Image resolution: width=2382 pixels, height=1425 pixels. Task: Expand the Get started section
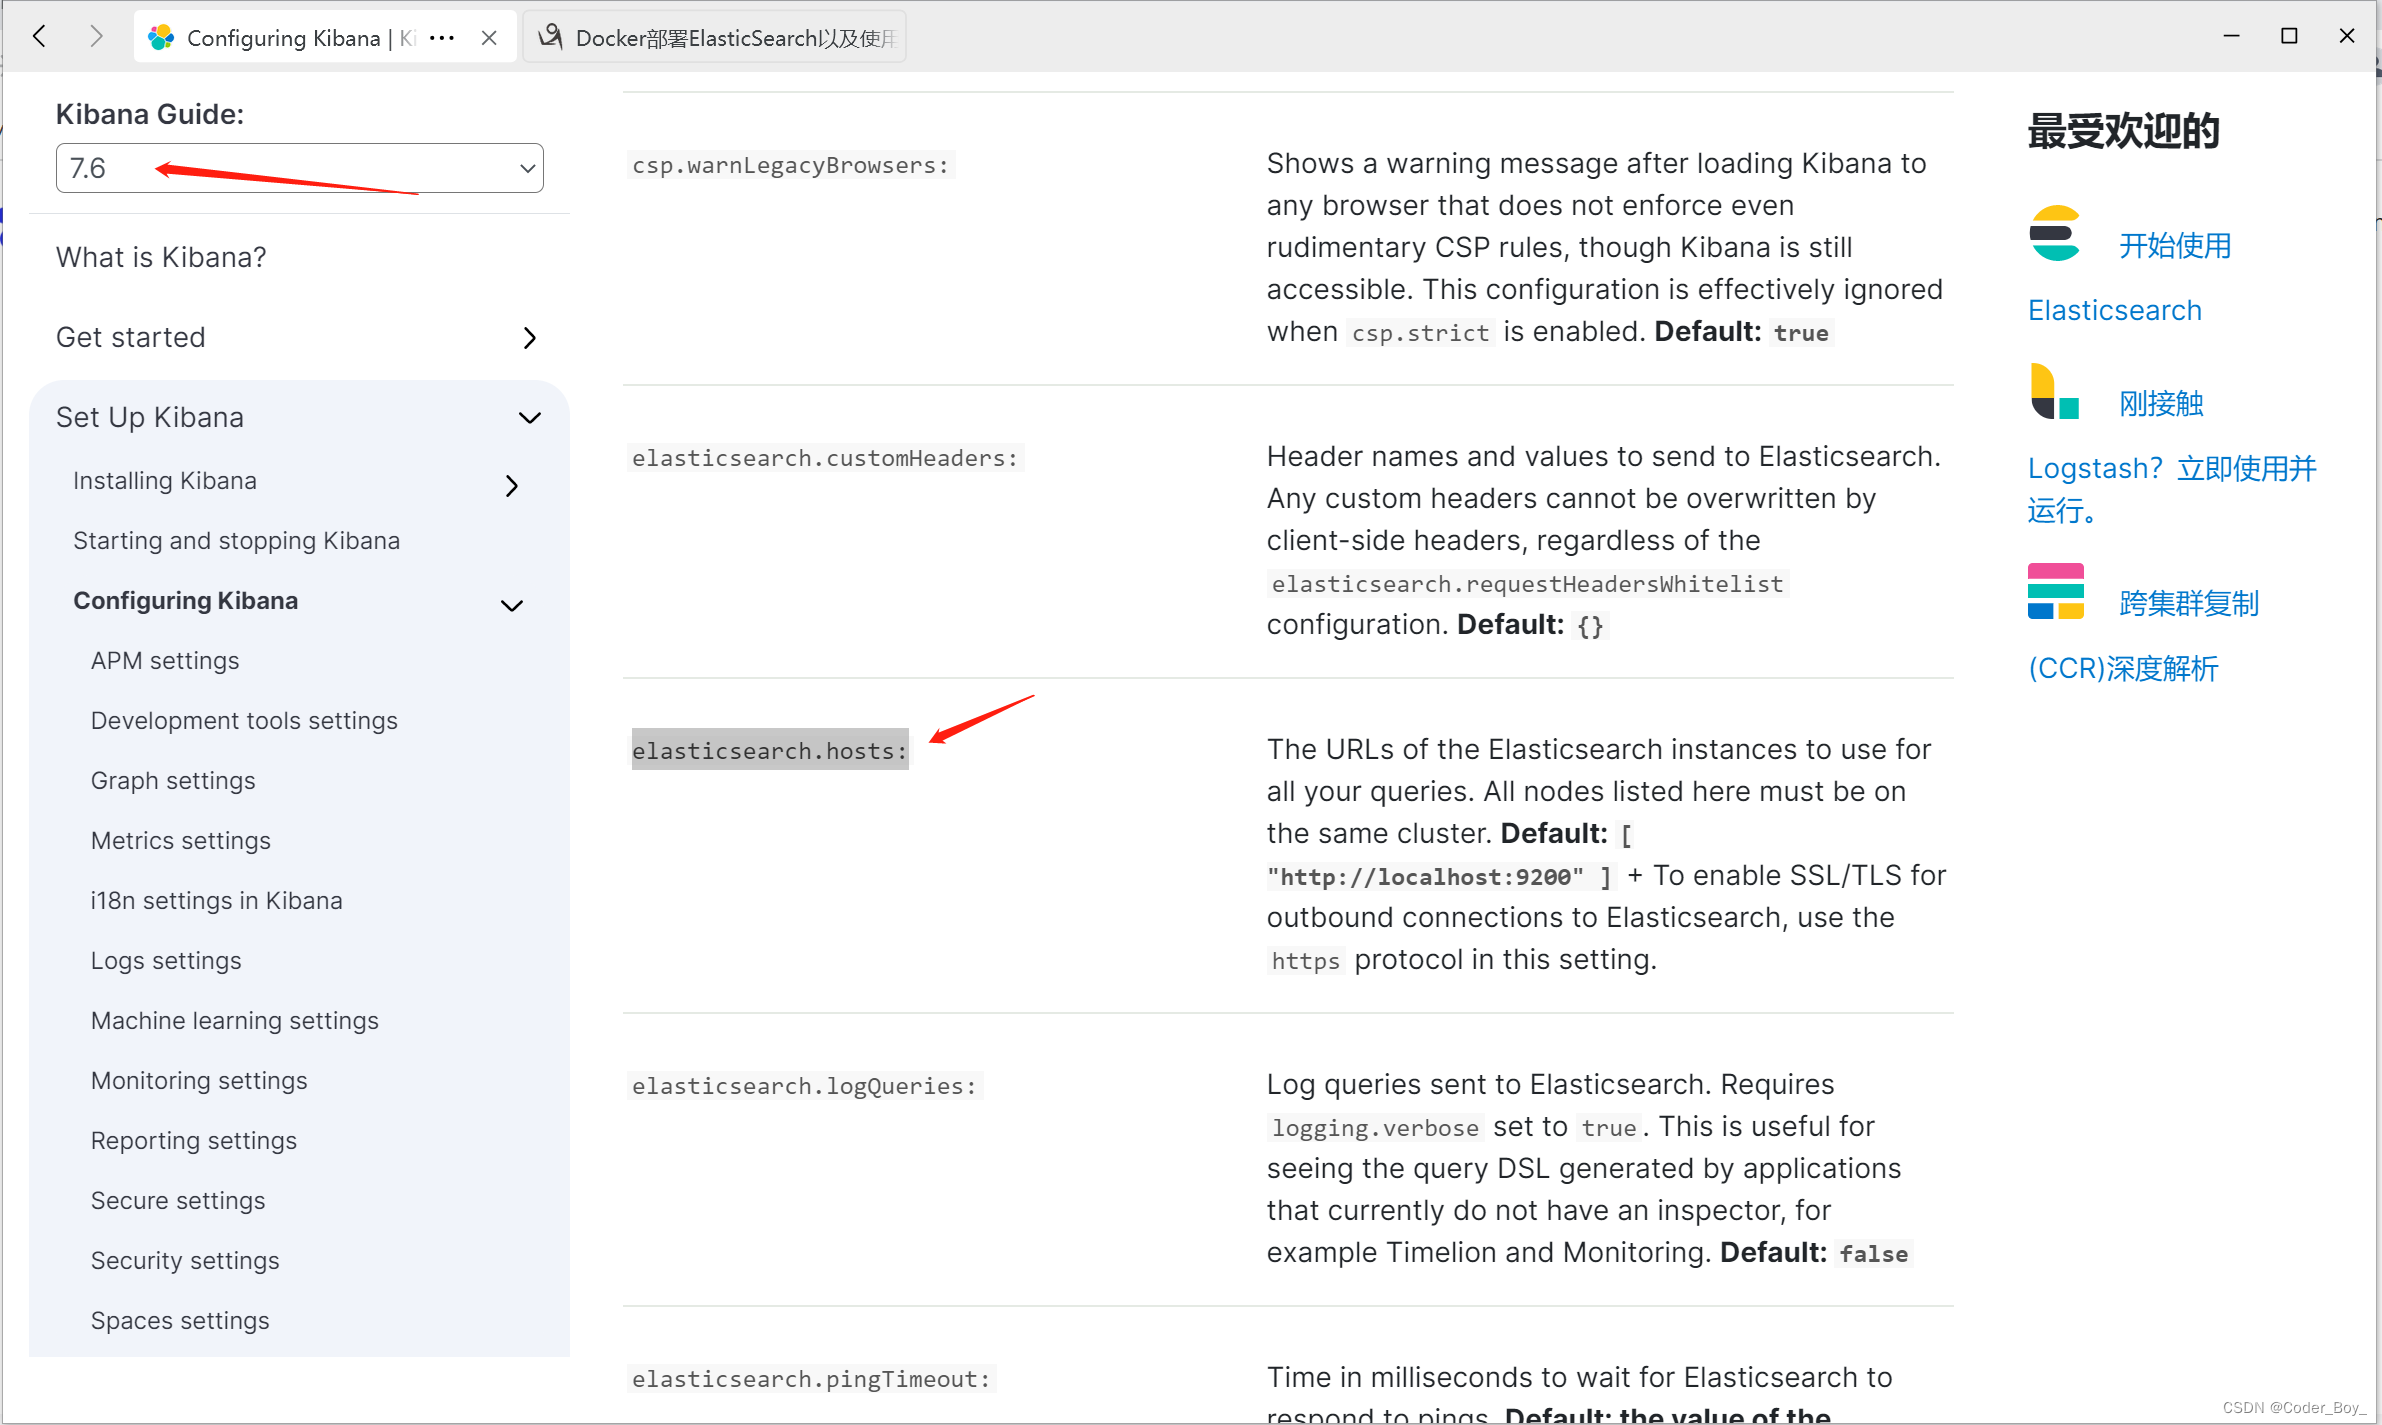529,338
